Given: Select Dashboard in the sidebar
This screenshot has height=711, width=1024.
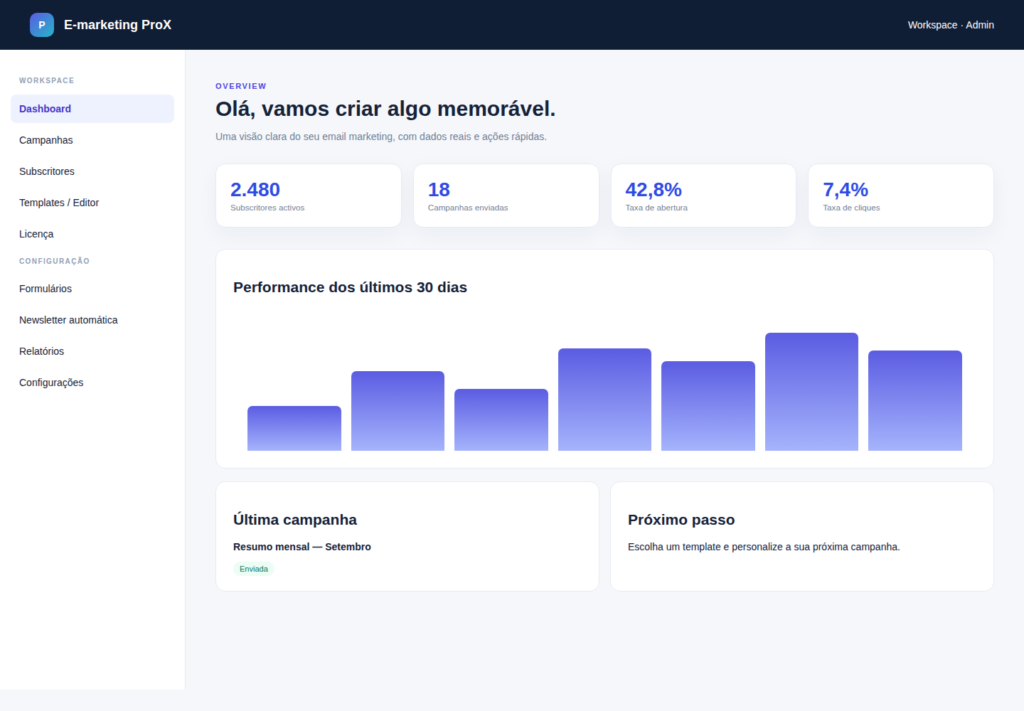Looking at the screenshot, I should (92, 108).
